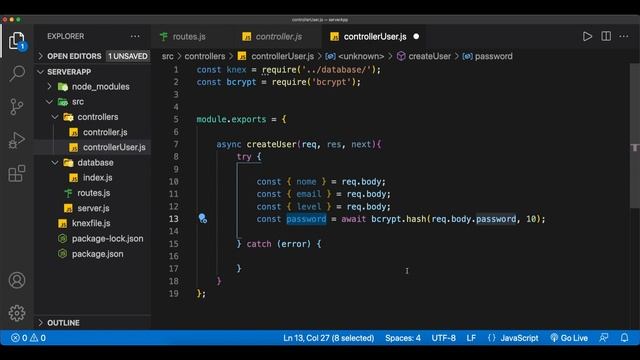Open editor More Actions ellipsis
Image resolution: width=640 pixels, height=360 pixels.
click(x=624, y=36)
